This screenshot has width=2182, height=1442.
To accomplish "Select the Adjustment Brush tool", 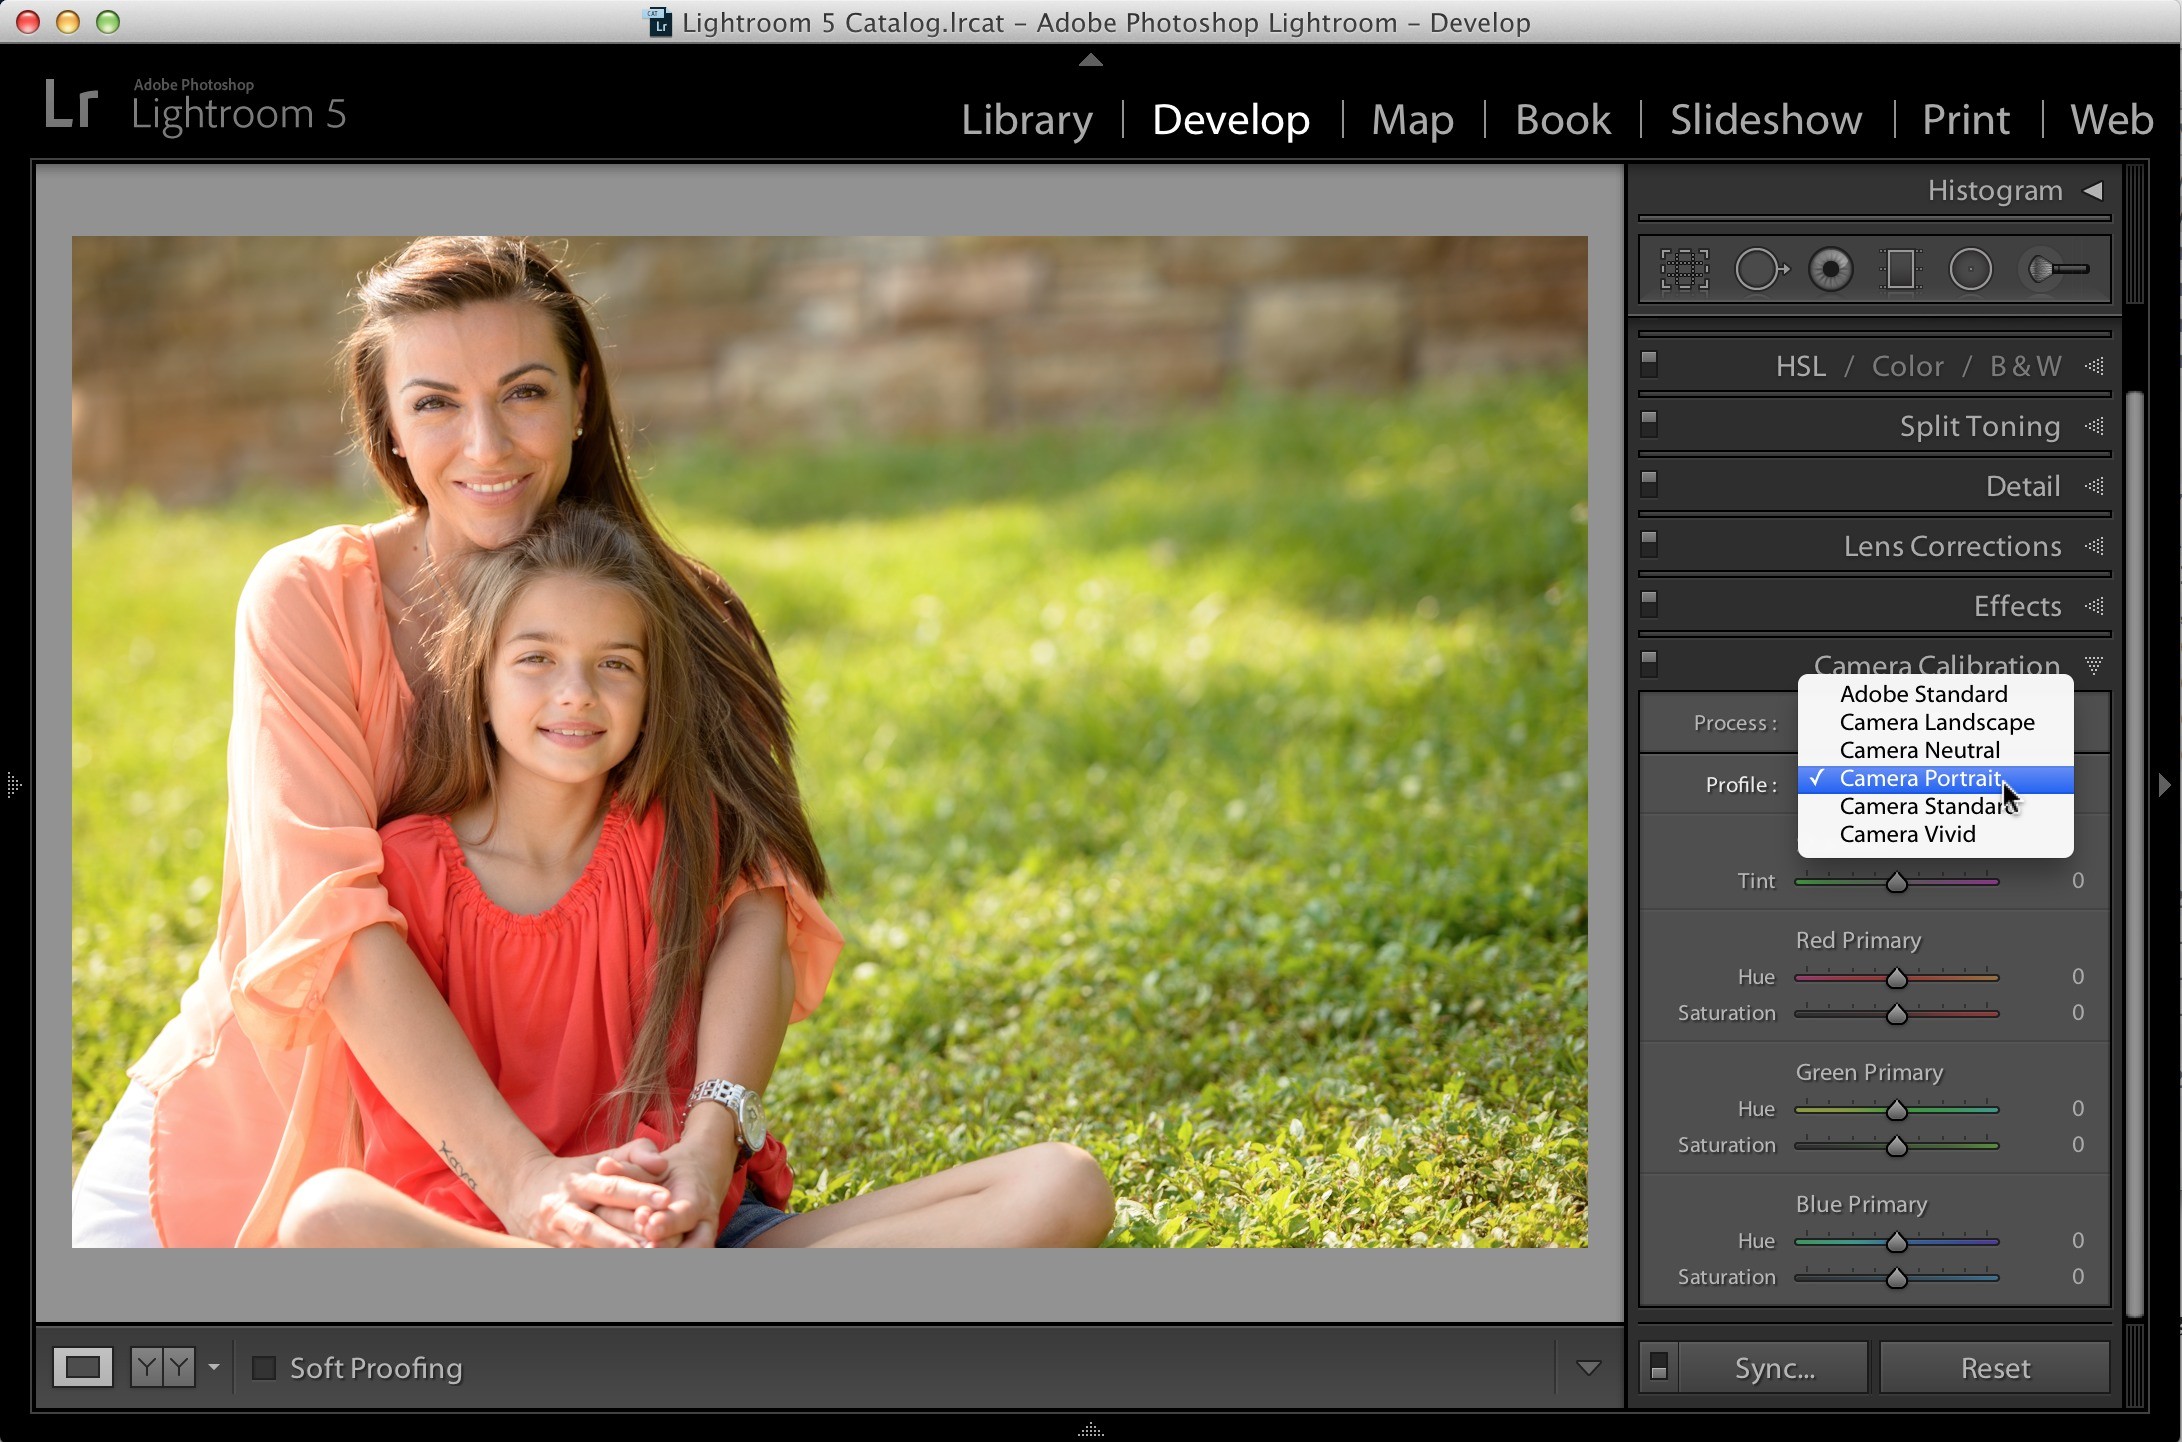I will (2055, 270).
